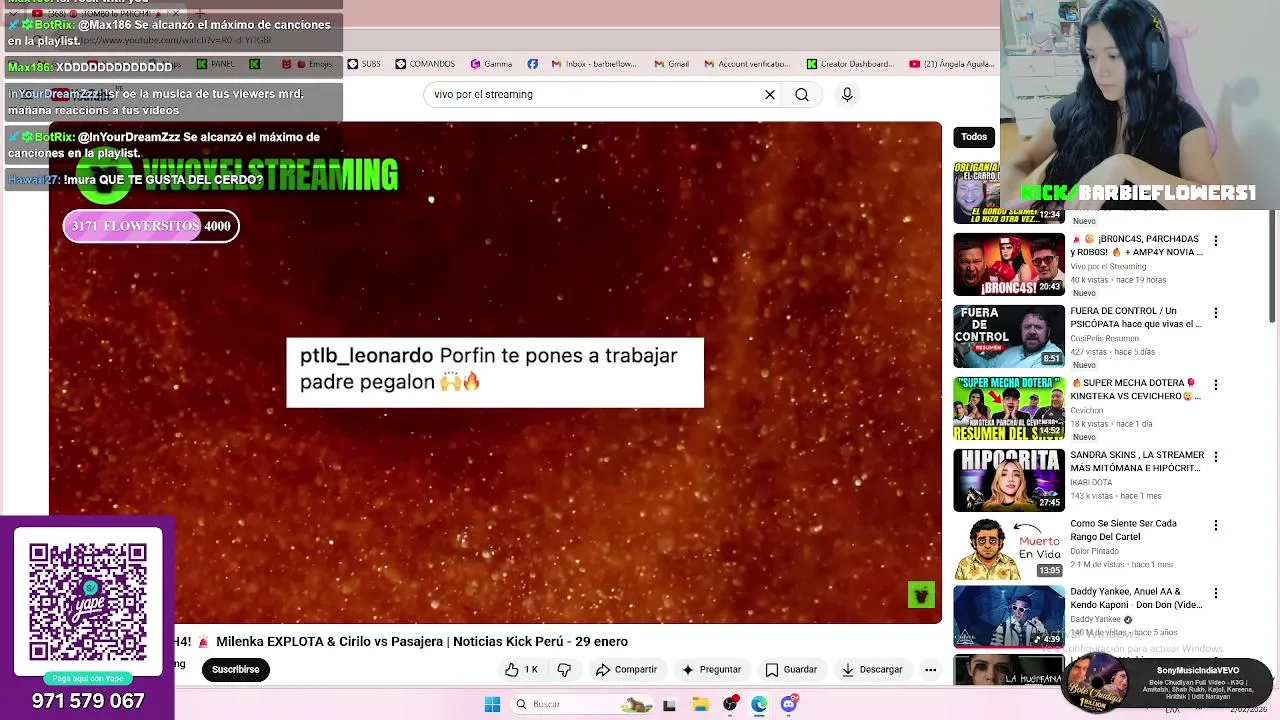
Task: Click the video player area
Action: click(x=495, y=372)
